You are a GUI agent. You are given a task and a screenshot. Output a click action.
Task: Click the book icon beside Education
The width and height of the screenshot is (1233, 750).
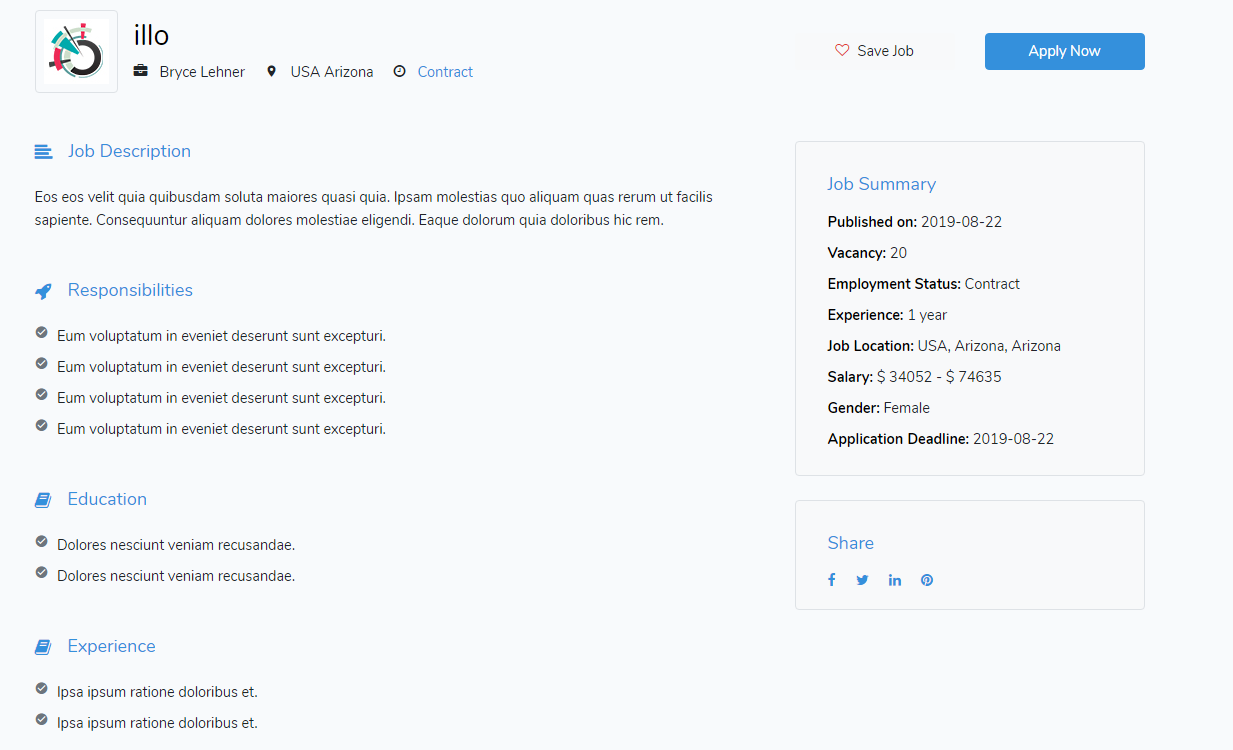coord(42,499)
